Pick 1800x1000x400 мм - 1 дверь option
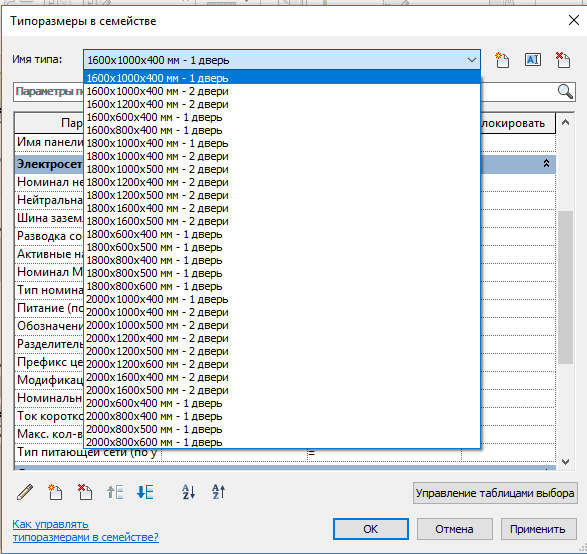 [x=282, y=143]
